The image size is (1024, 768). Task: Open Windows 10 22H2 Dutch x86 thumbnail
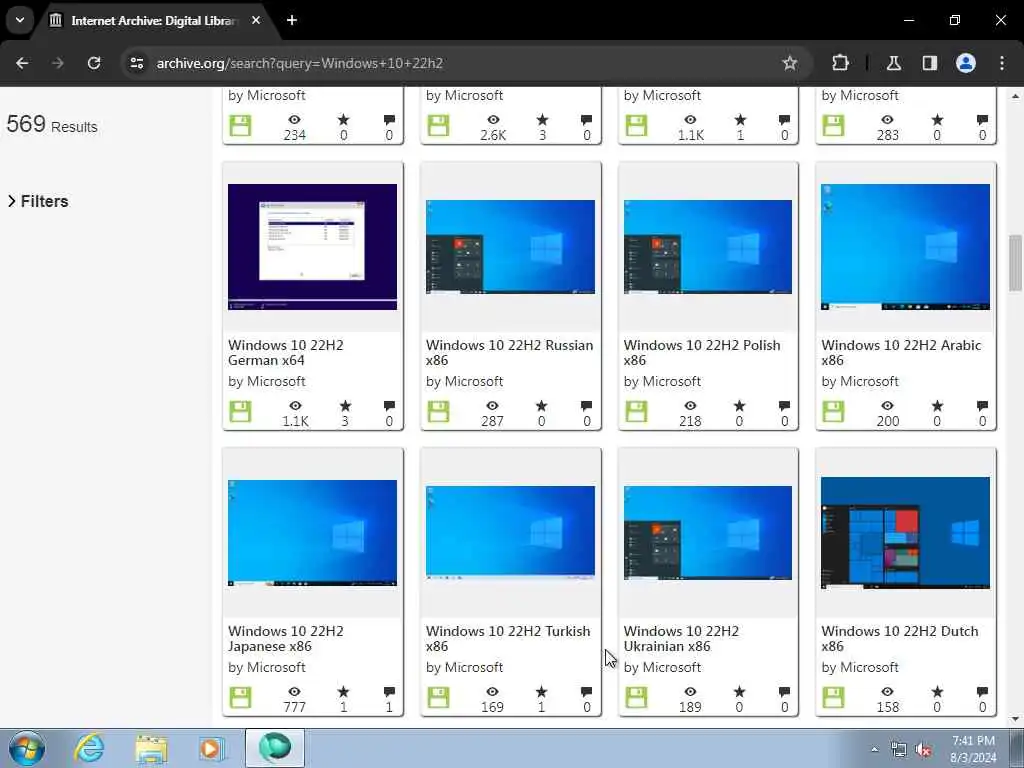pyautogui.click(x=905, y=533)
